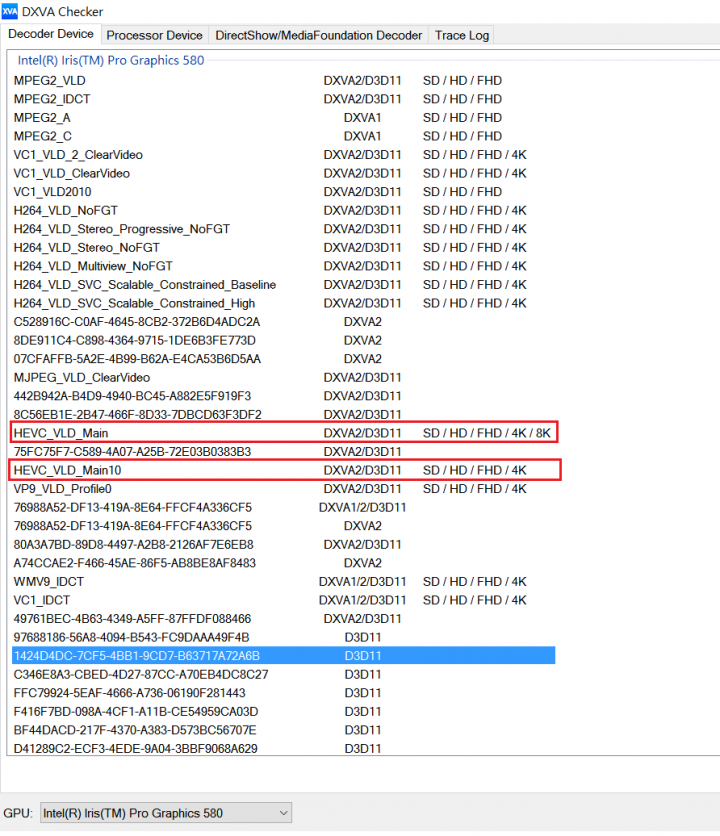
Task: Select the 442B942A-B4D9-4940 GUID row
Action: (x=284, y=396)
